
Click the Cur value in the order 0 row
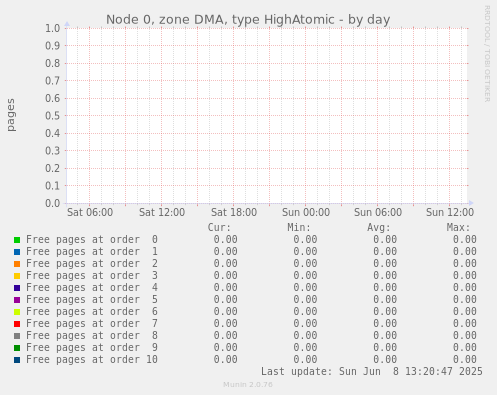coord(226,240)
